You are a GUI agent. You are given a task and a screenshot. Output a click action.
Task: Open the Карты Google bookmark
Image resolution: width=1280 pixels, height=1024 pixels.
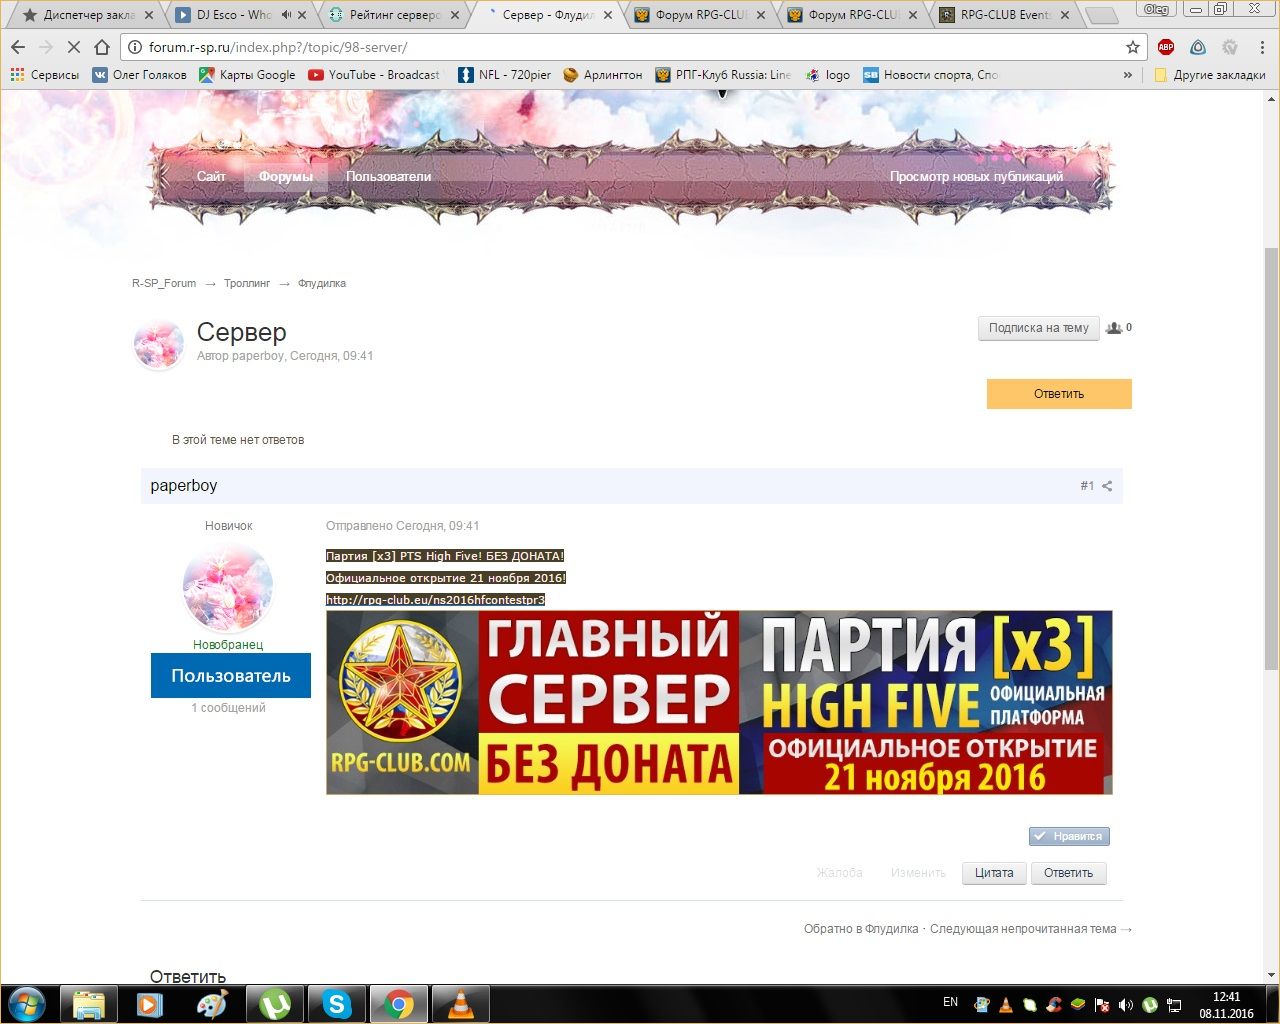pyautogui.click(x=247, y=75)
